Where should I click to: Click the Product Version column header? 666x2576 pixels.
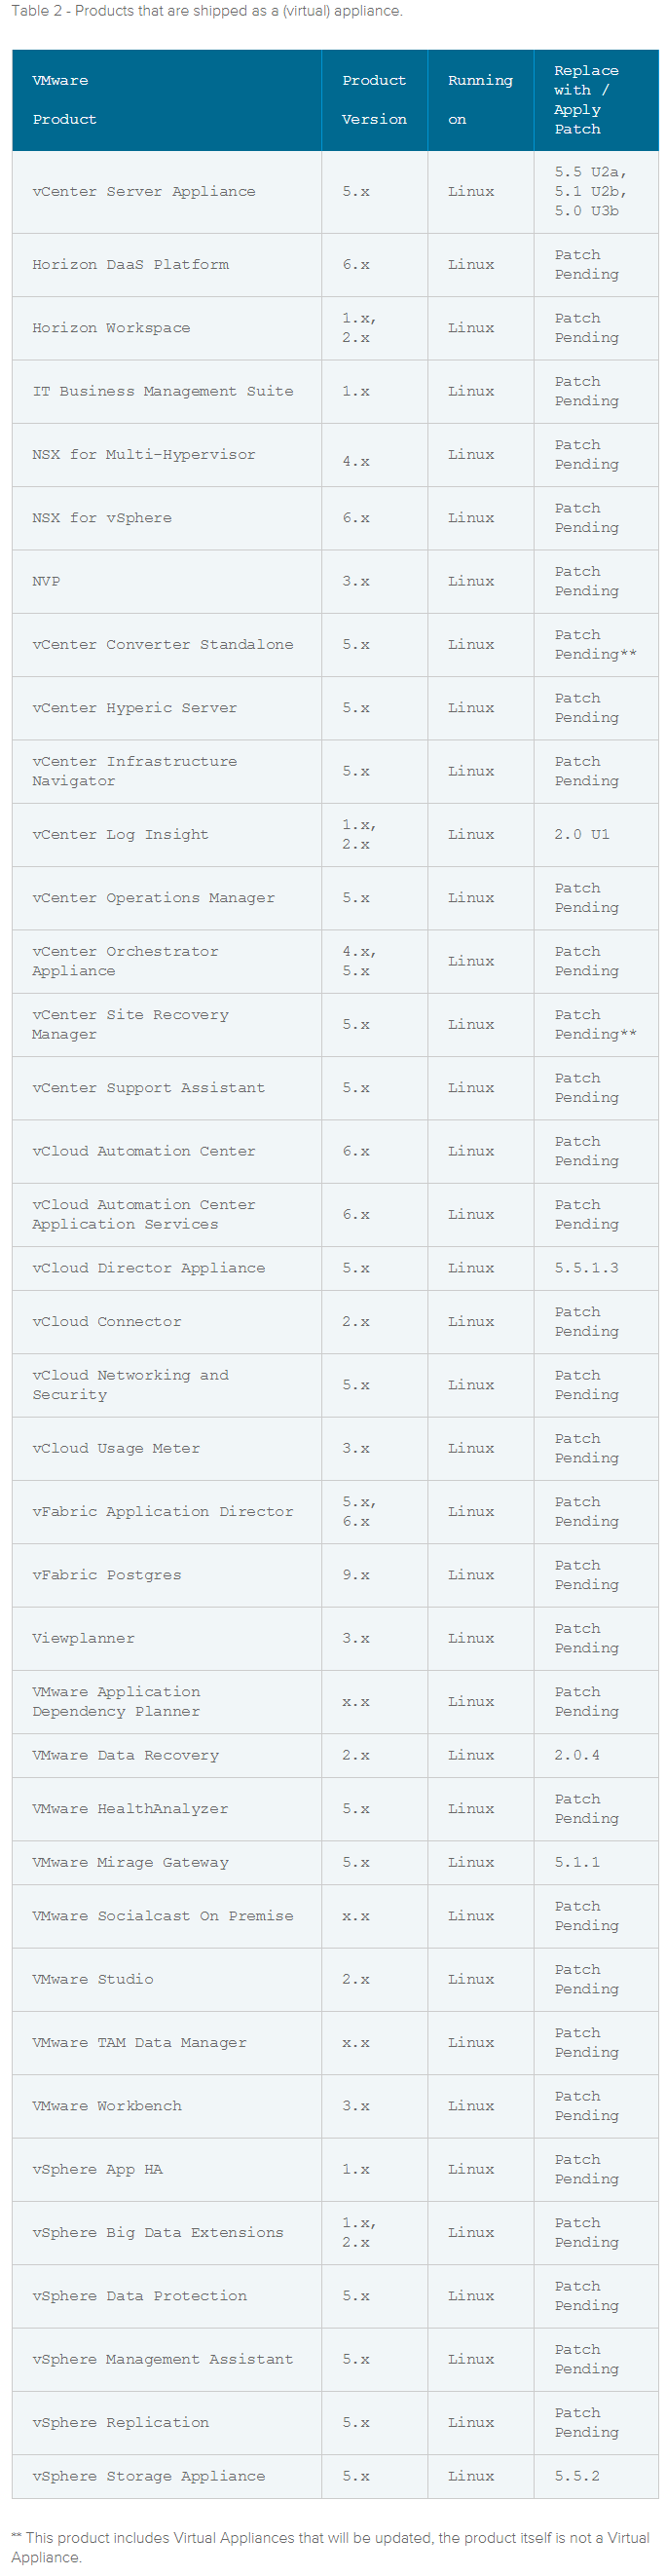click(x=374, y=100)
